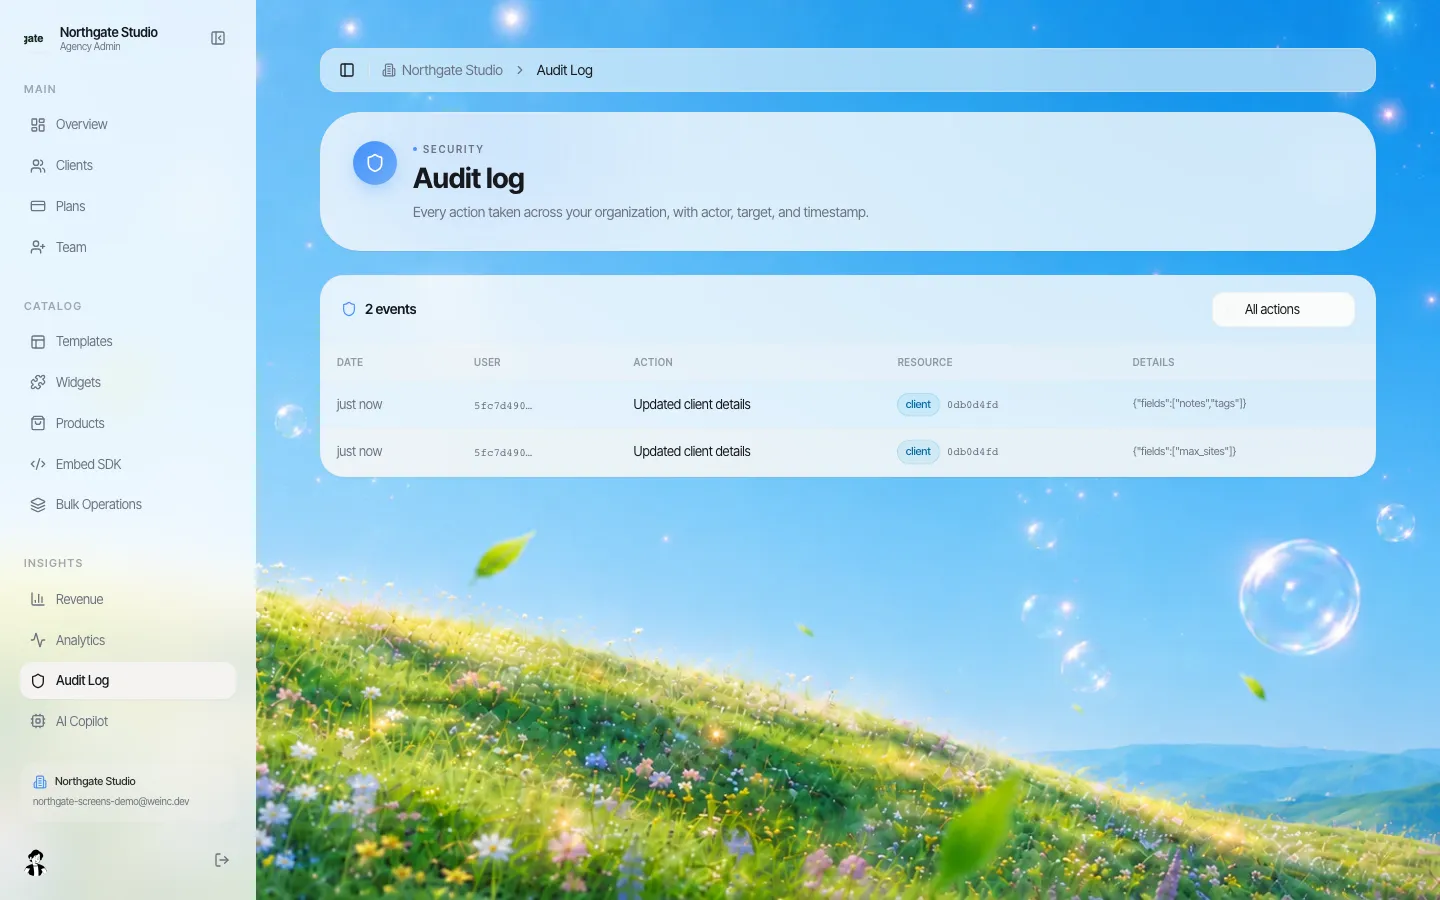This screenshot has height=900, width=1440.
Task: Open the All actions filter dropdown
Action: (x=1283, y=310)
